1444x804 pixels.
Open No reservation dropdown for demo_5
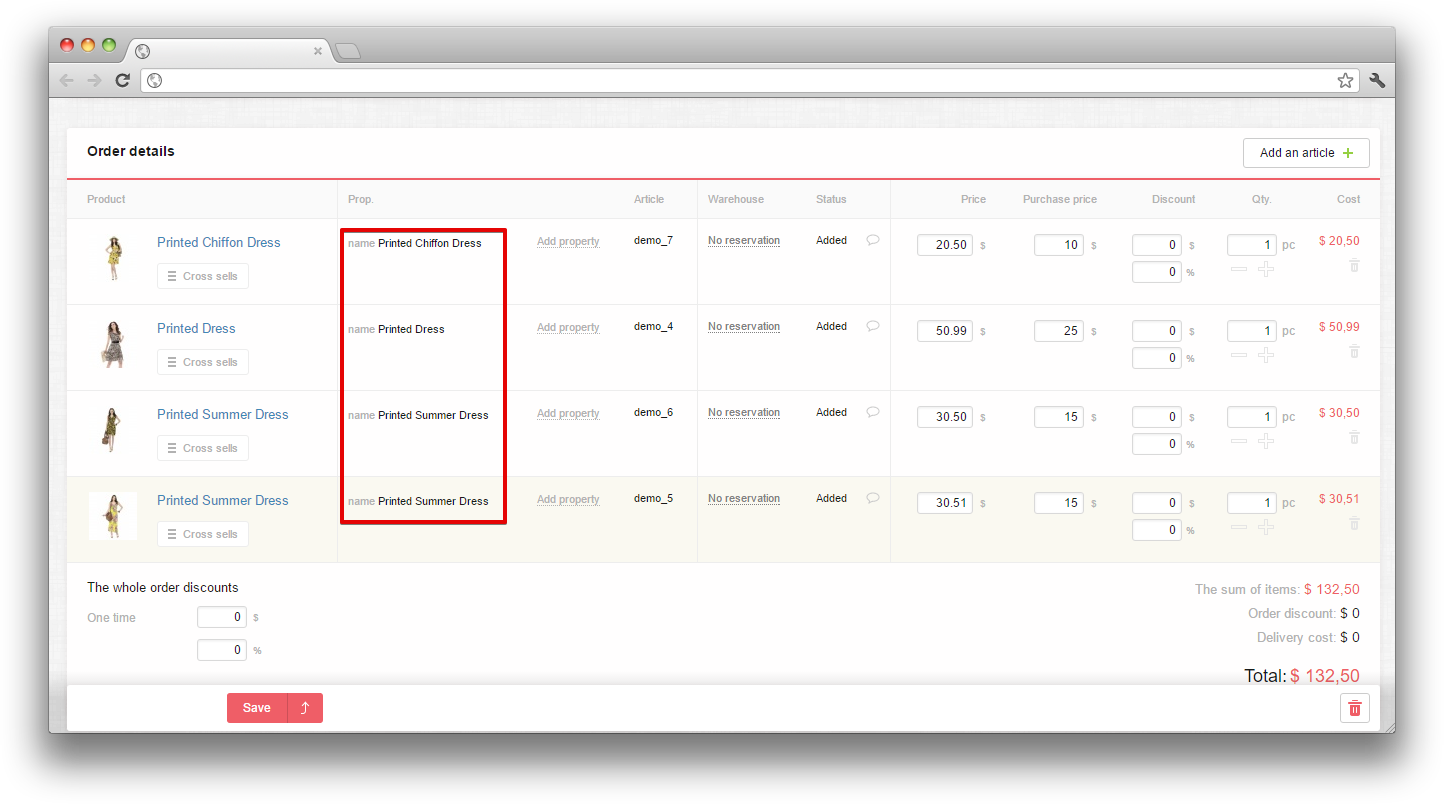click(x=744, y=498)
